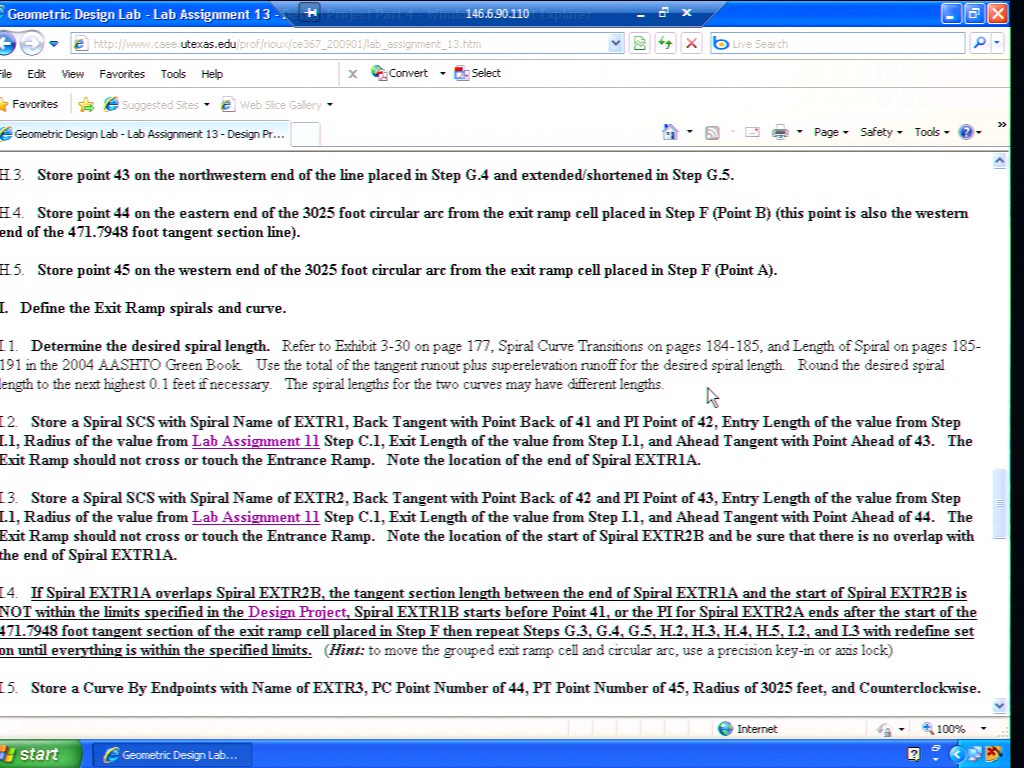Screen dimensions: 1024x768
Task: Expand the Suggested Sites dropdown arrow
Action: (x=206, y=104)
